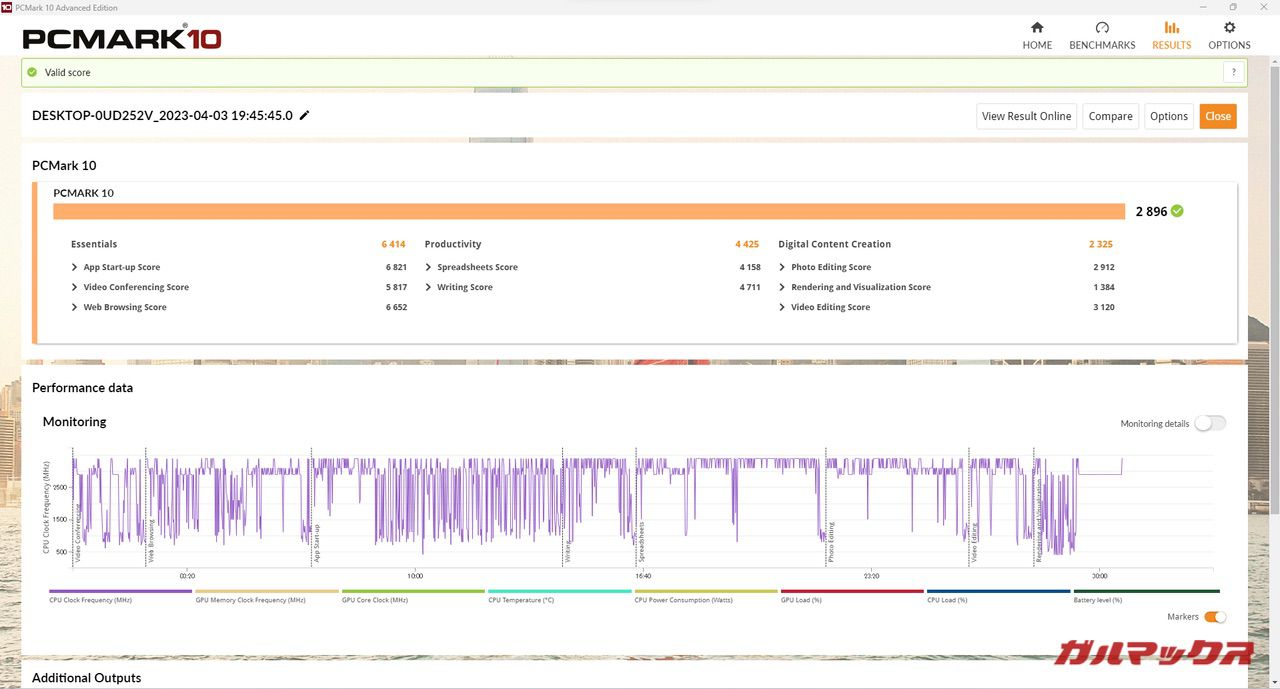1280x689 pixels.
Task: Enable the Monitoring details toggle
Action: [1209, 423]
